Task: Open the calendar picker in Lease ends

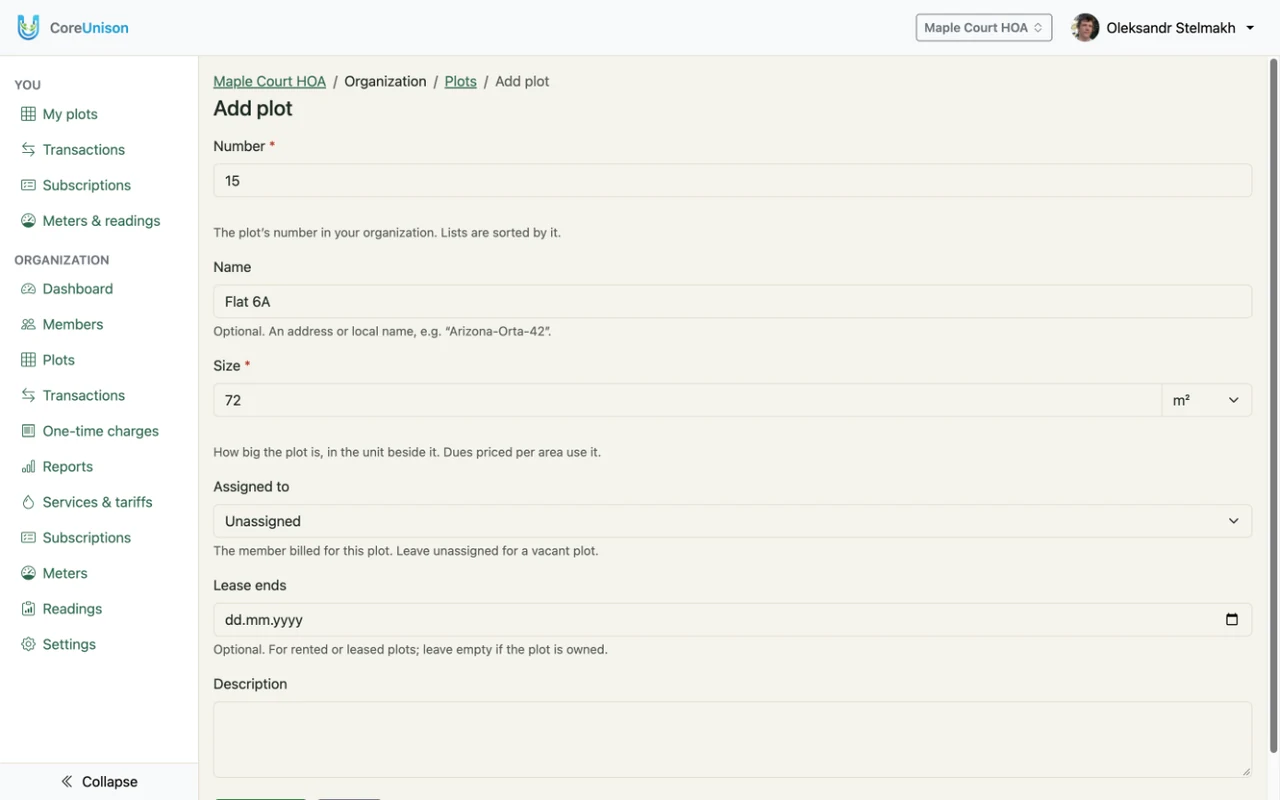Action: (x=1232, y=620)
